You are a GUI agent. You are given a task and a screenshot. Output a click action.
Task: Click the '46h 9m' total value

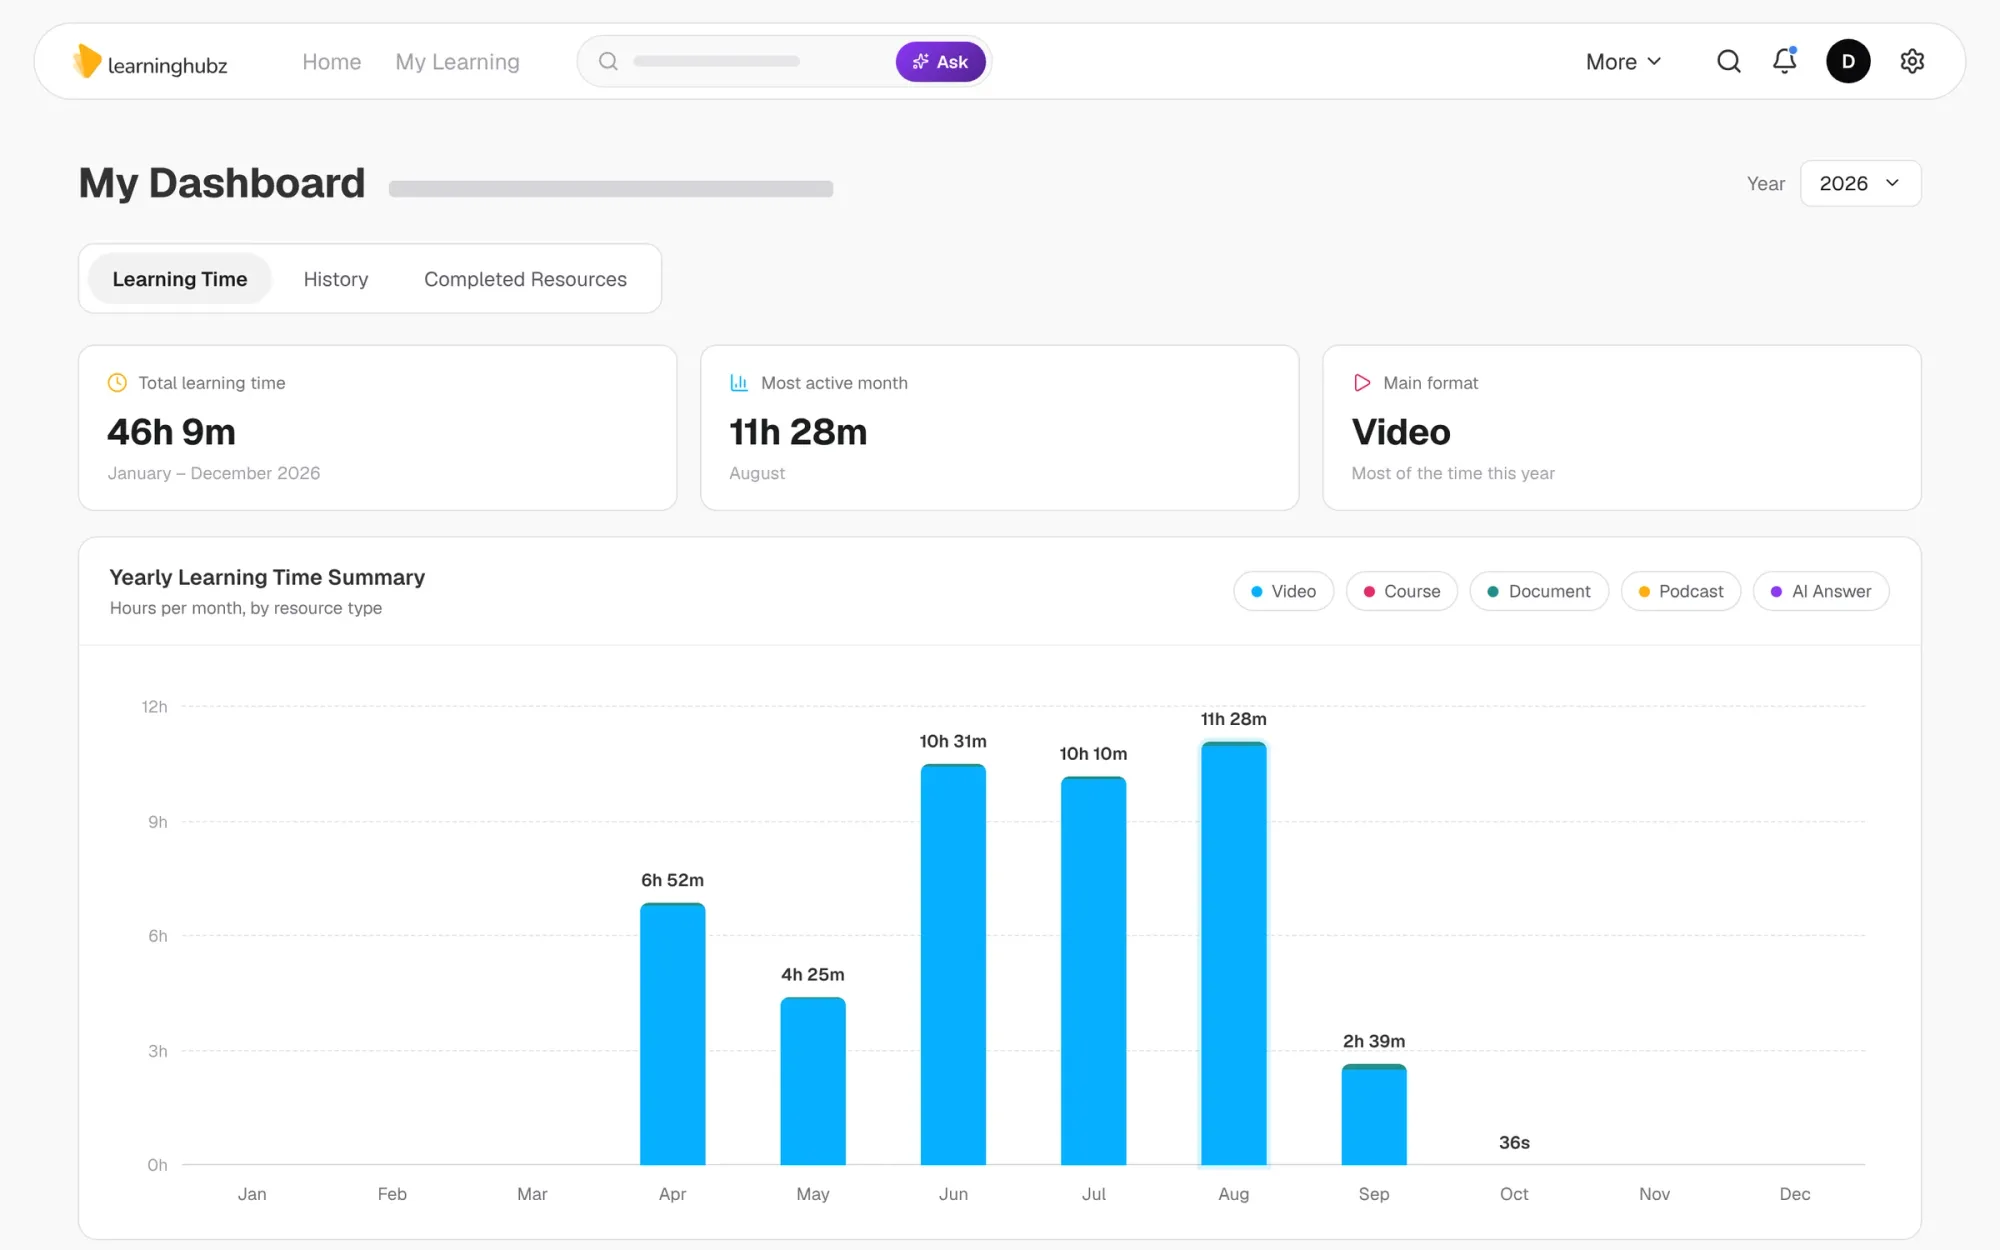tap(171, 432)
